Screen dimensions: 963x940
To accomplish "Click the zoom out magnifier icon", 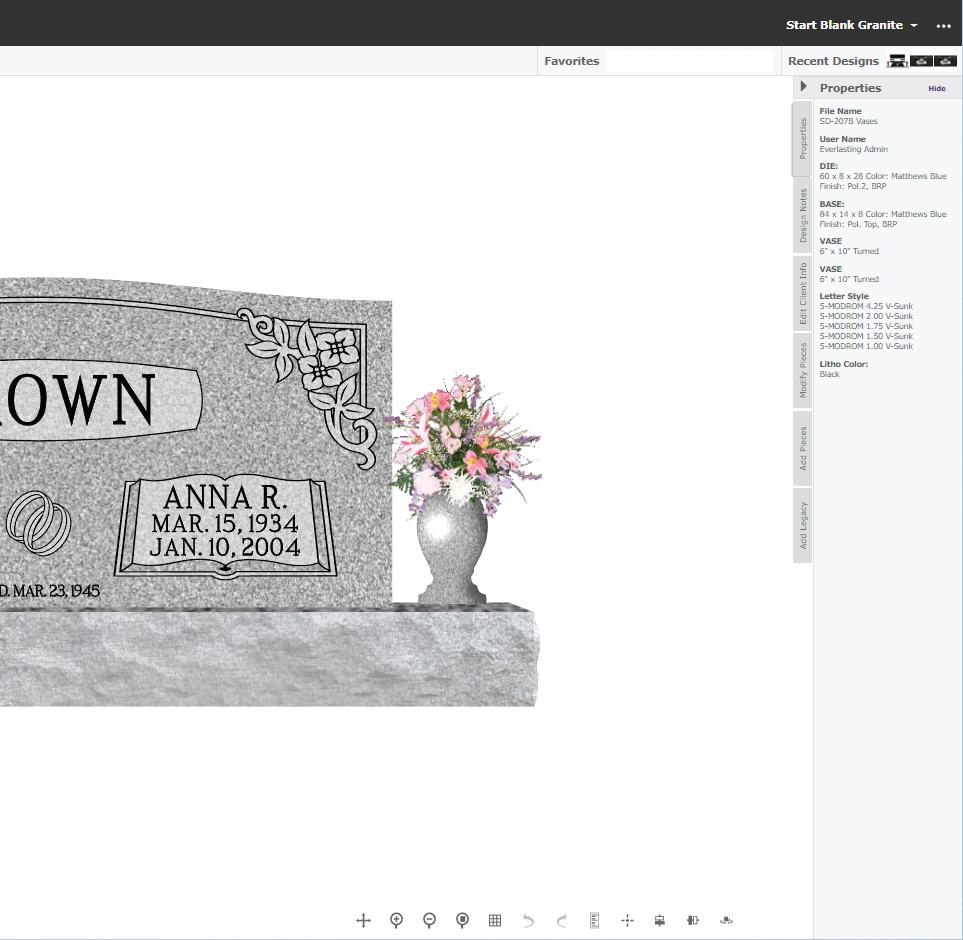I will click(x=429, y=920).
